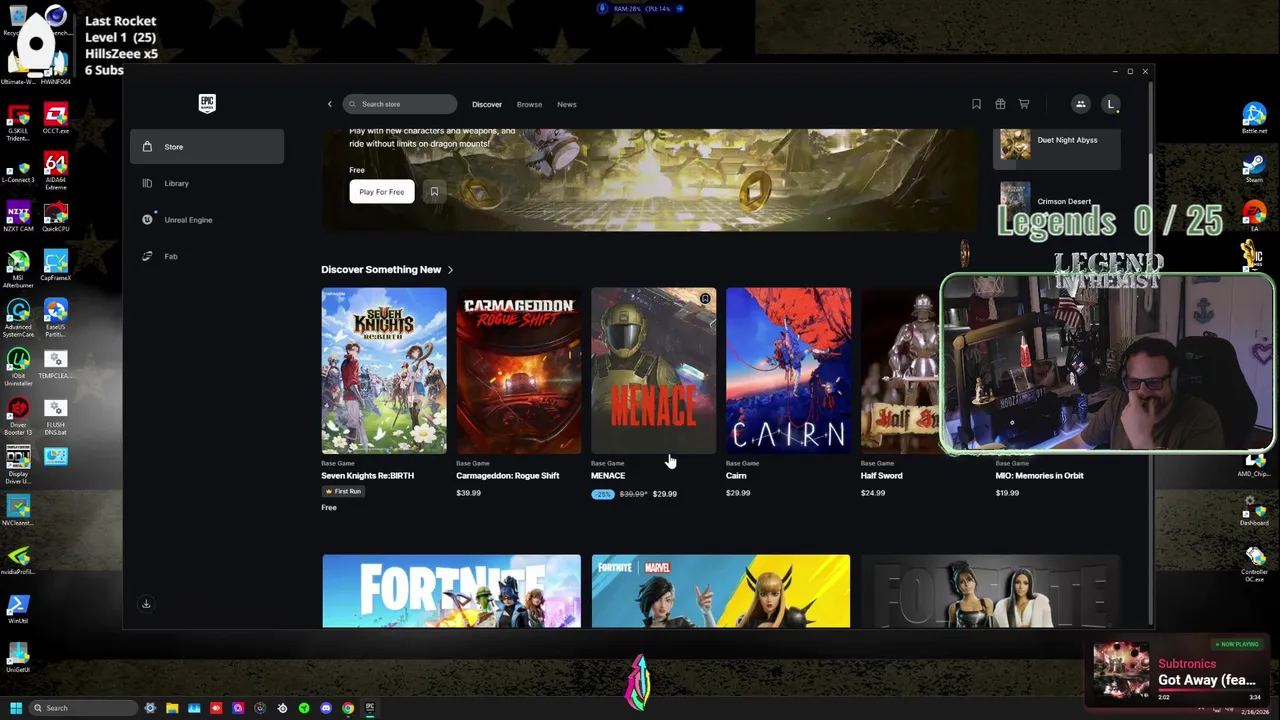
Task: Open the AIDA64 Extreme desktop icon
Action: 56,170
